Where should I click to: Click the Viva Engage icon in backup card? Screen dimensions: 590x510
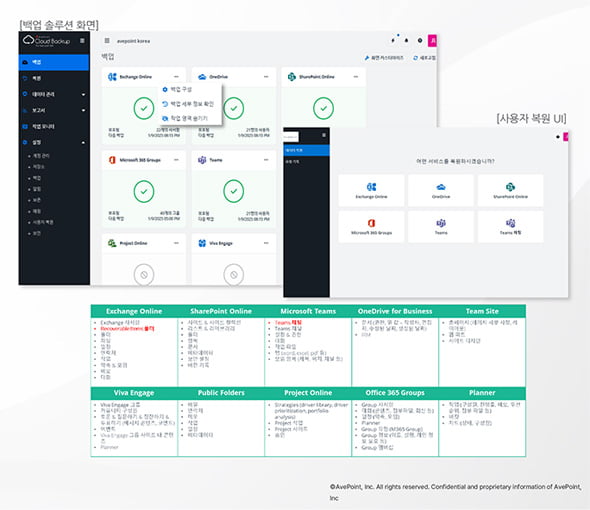[x=202, y=243]
